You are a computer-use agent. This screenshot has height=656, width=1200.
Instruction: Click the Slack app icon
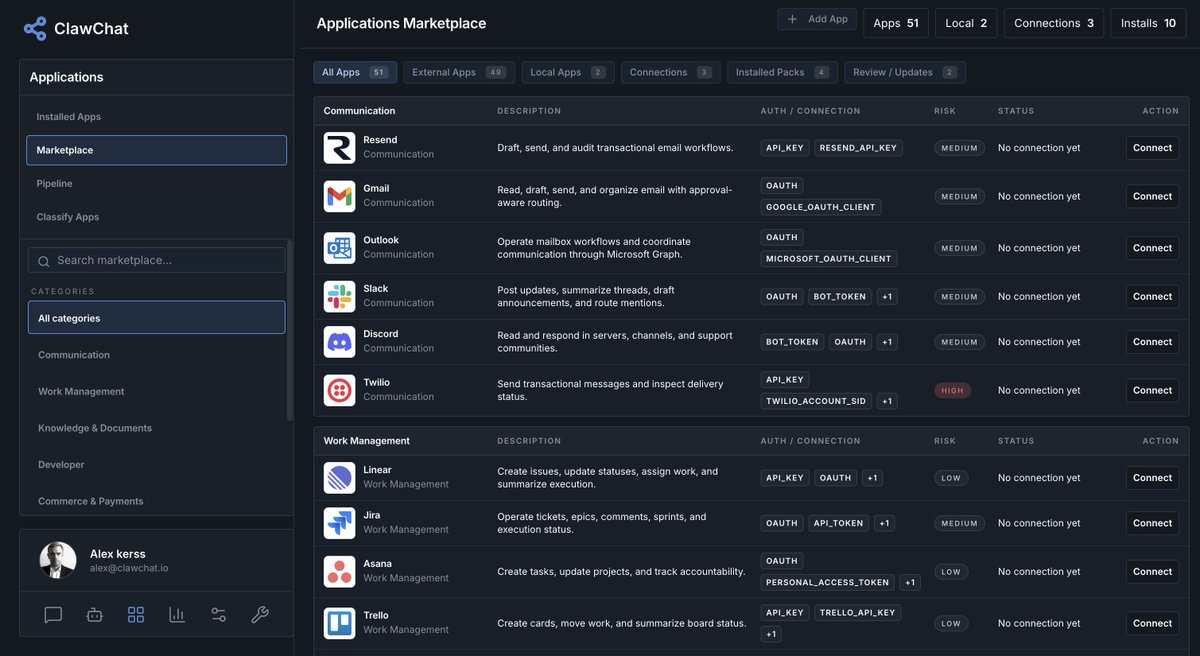(340, 296)
